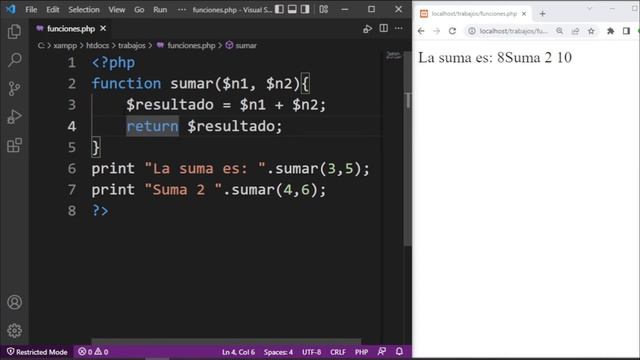Bookmark this page with the star icon
The image size is (640, 360).
pos(591,31)
